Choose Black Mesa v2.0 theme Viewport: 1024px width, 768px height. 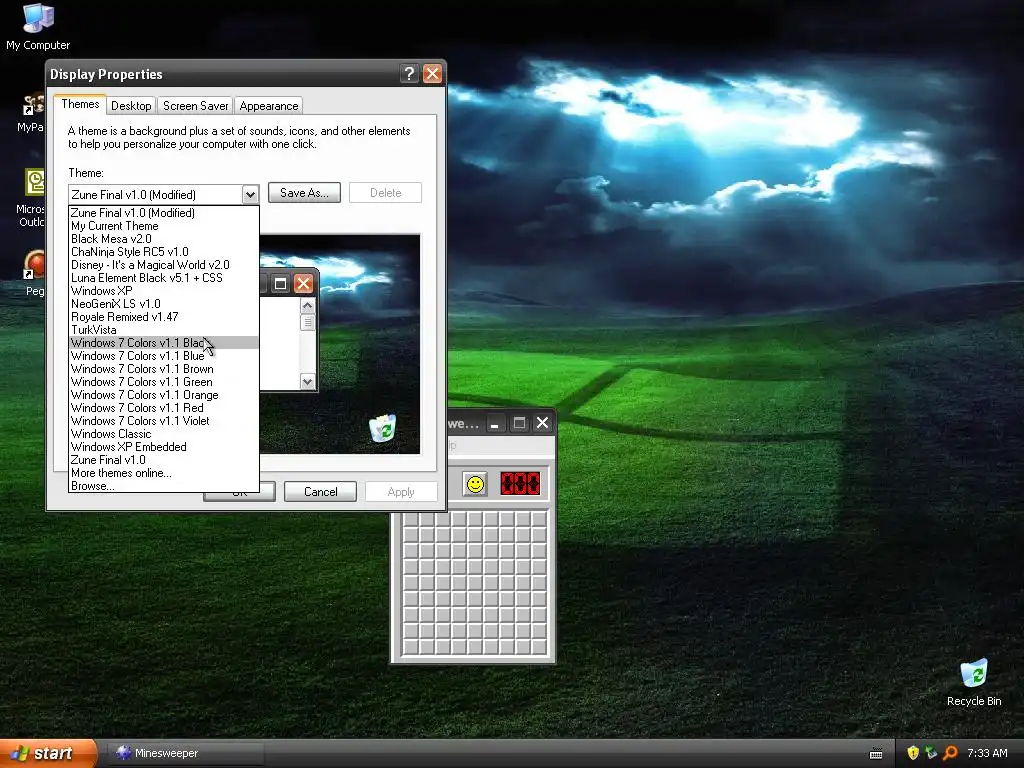pyautogui.click(x=164, y=239)
